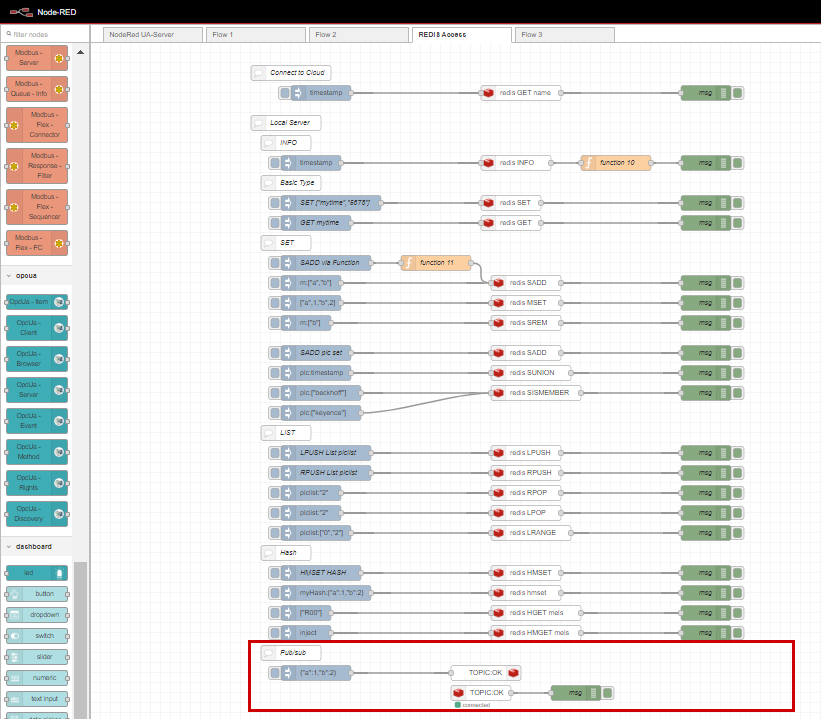Select the TOPIC:OK publish node
821x719 pixels.
point(486,672)
